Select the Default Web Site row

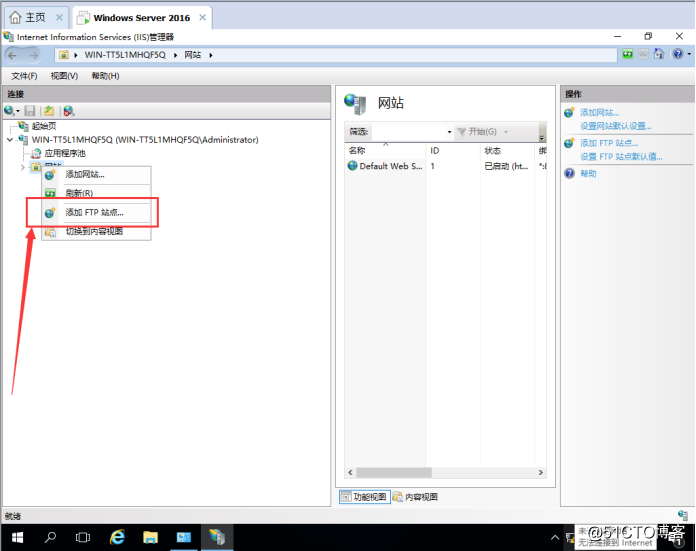point(446,166)
